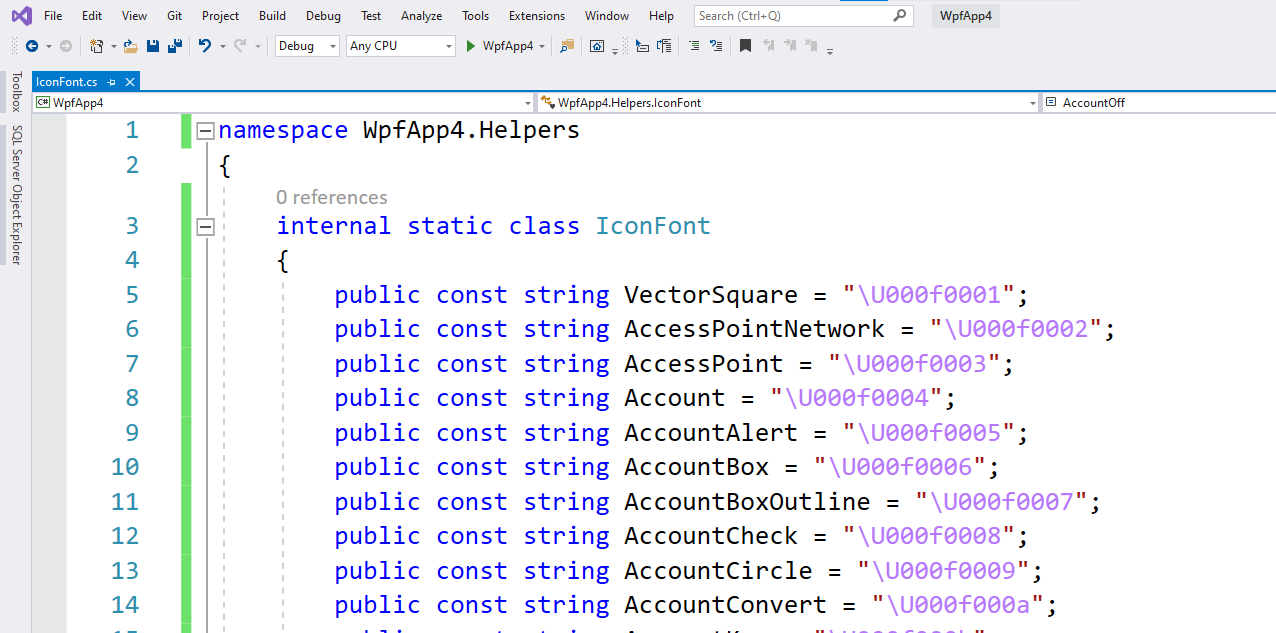1276x633 pixels.
Task: Click the '0 references' CodeLens link
Action: [332, 197]
